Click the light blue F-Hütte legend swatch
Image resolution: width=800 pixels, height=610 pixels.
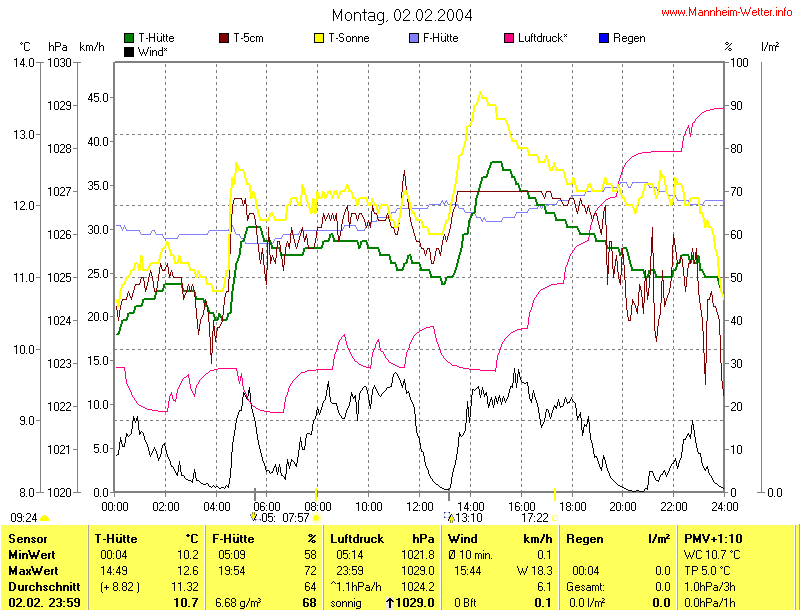tap(415, 38)
